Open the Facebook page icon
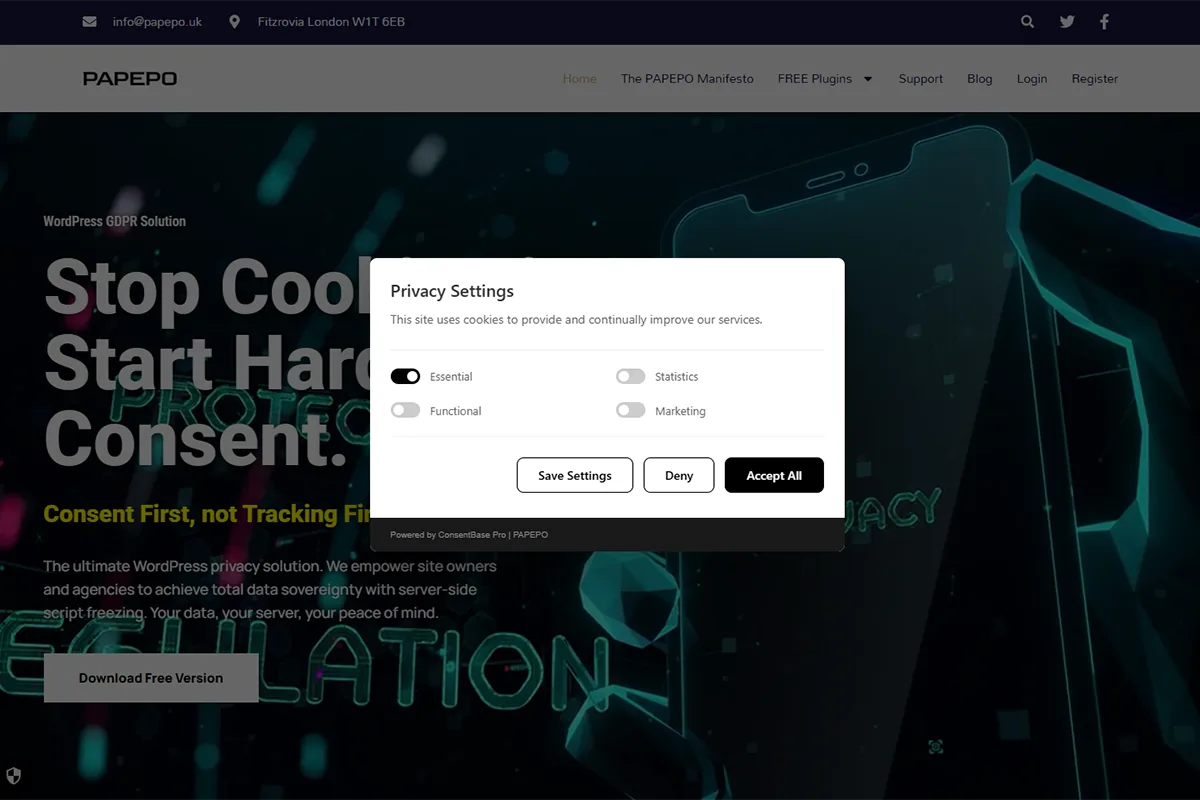 pos(1104,21)
